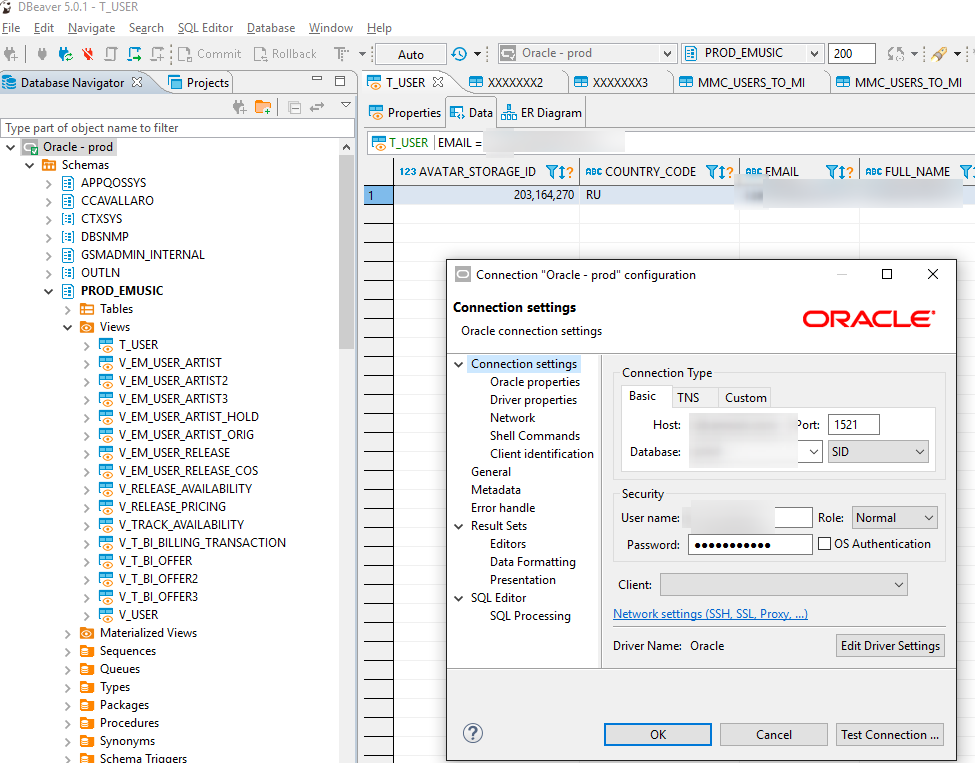Toggle the OS Authentication checkbox
Screen dimensions: 975x763
[x=825, y=544]
